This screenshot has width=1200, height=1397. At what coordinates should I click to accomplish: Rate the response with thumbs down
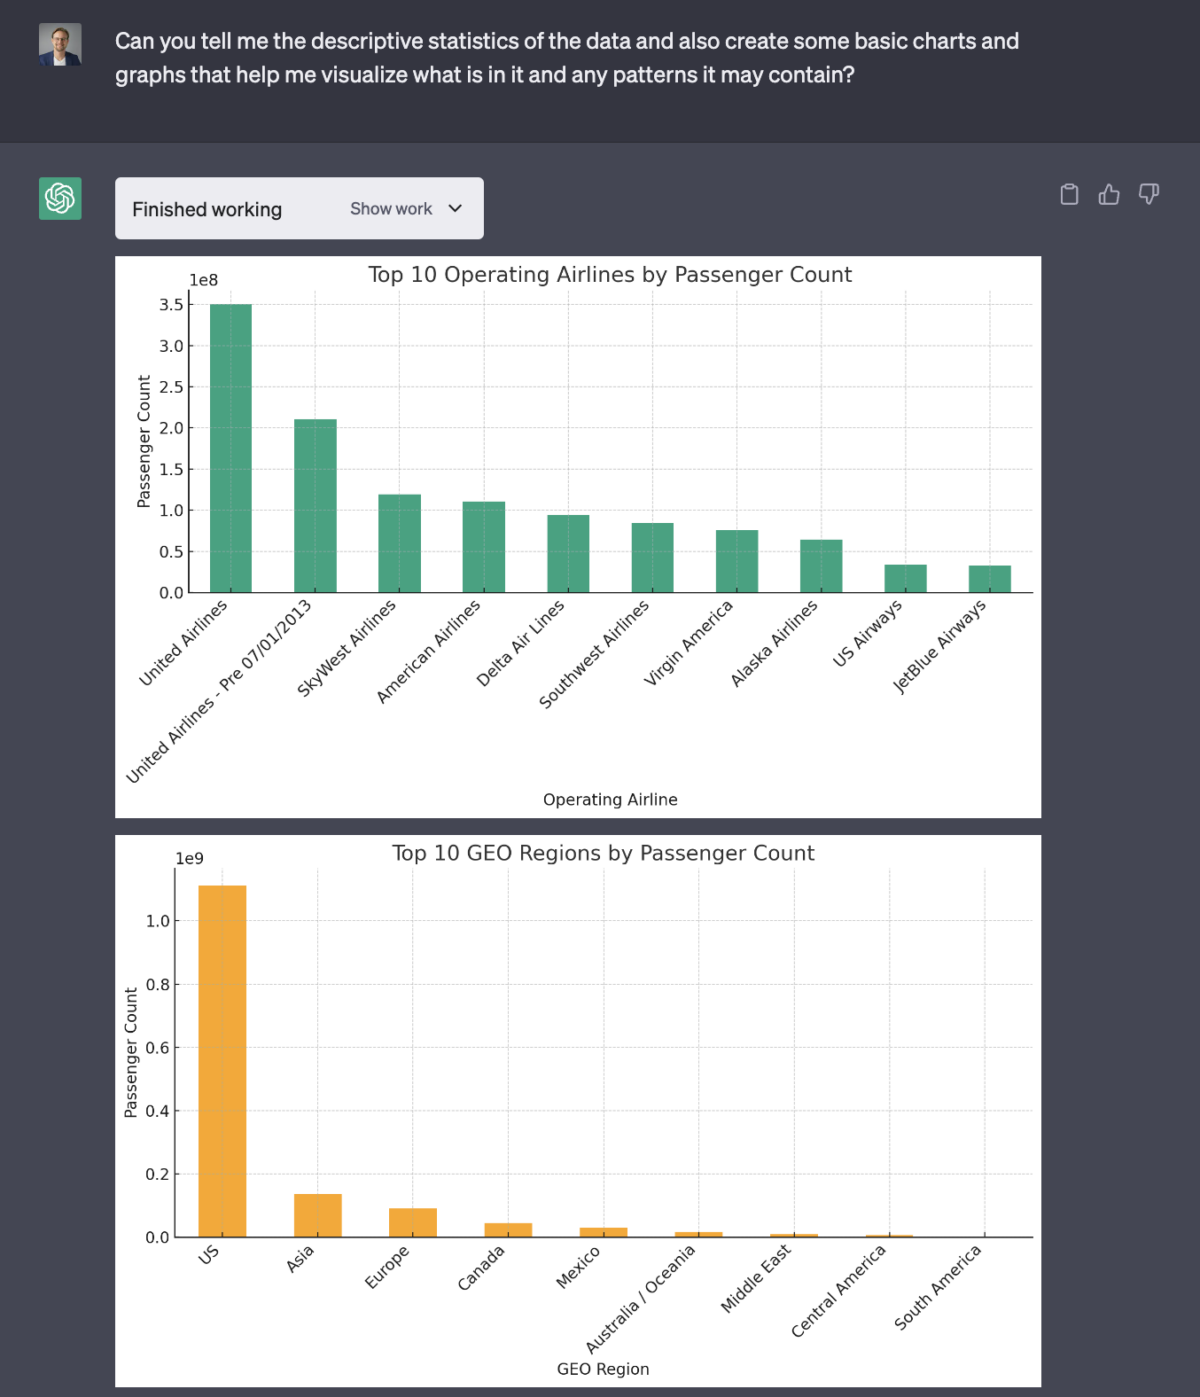pos(1147,195)
